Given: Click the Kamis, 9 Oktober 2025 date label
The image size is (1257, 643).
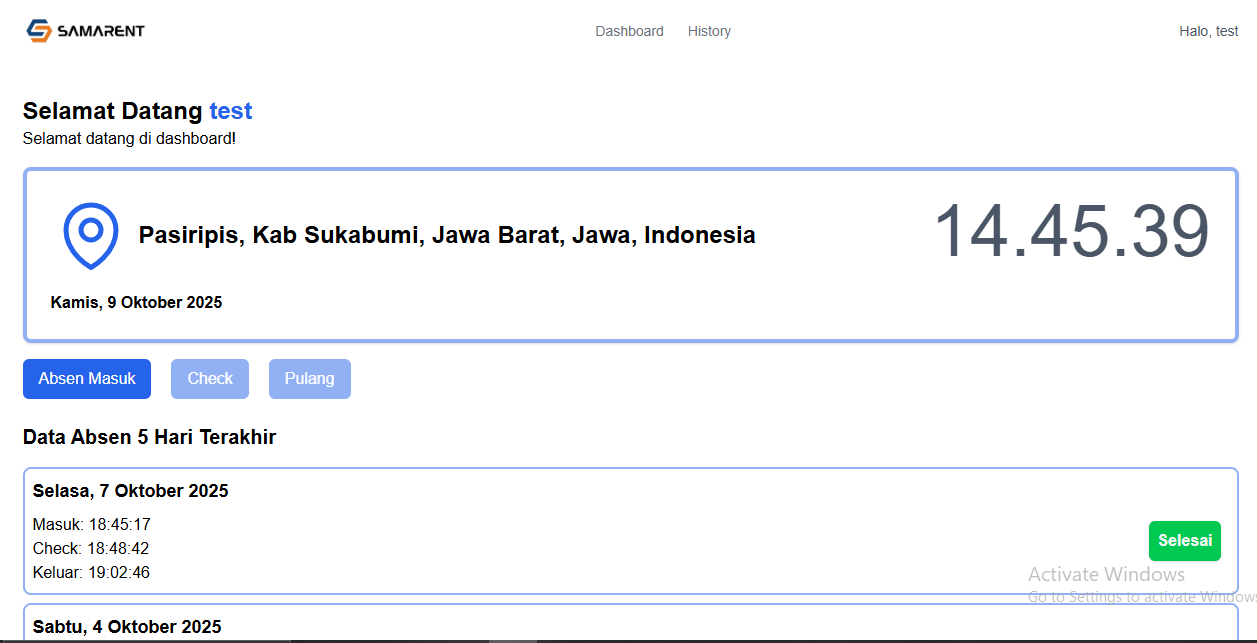Looking at the screenshot, I should tap(136, 302).
